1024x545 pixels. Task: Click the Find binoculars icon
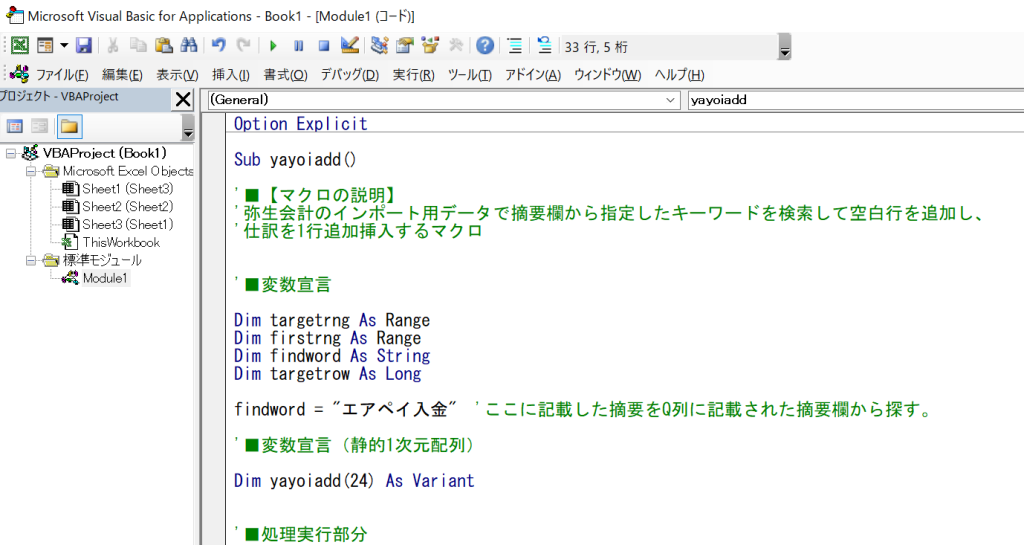tap(189, 45)
